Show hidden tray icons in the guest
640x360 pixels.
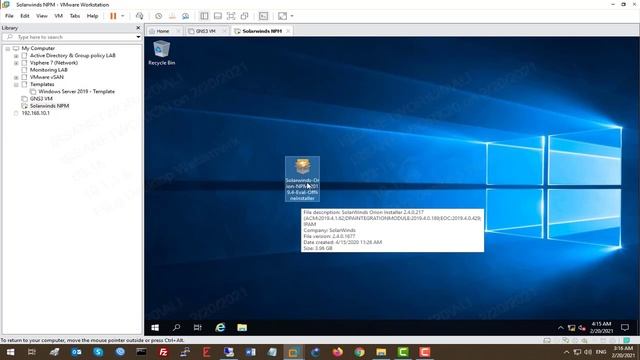tap(560, 328)
